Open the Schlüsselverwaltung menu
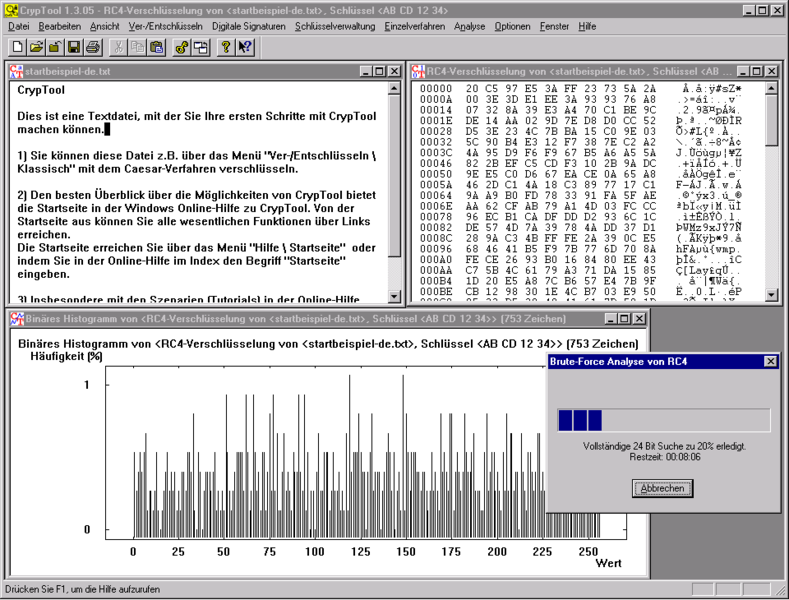The width and height of the screenshot is (789, 600). tap(335, 26)
